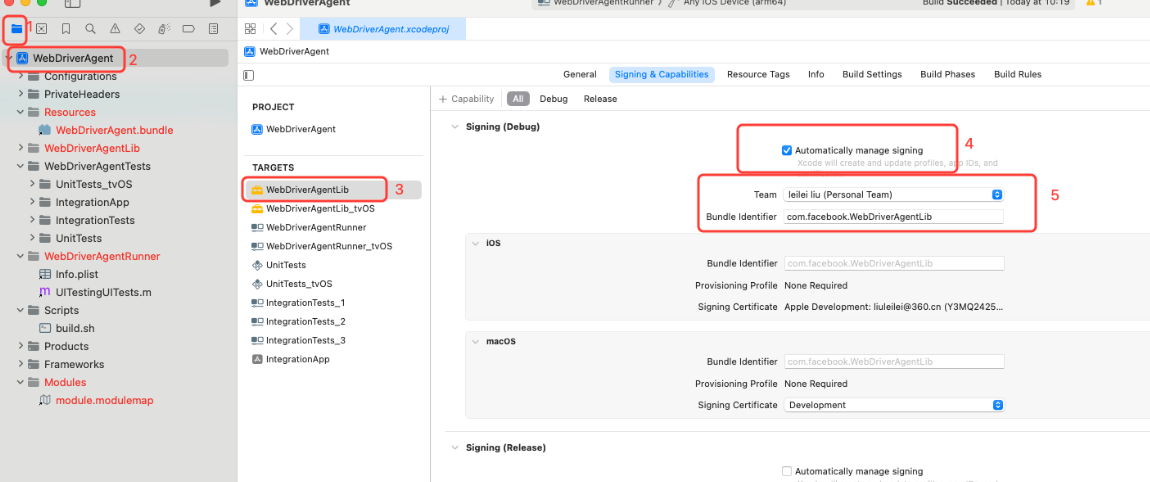This screenshot has width=1150, height=482.
Task: Open the Source Control navigator icon
Action: coord(41,29)
